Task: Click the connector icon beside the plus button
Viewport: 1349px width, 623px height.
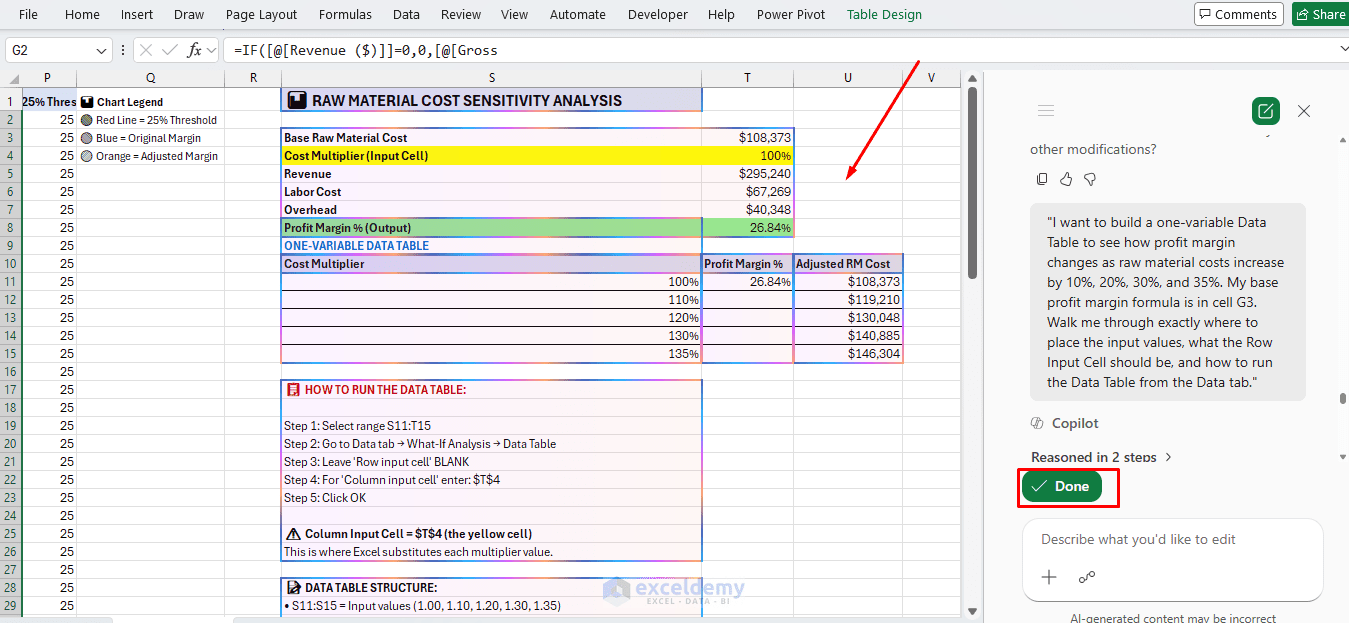Action: [x=1087, y=577]
